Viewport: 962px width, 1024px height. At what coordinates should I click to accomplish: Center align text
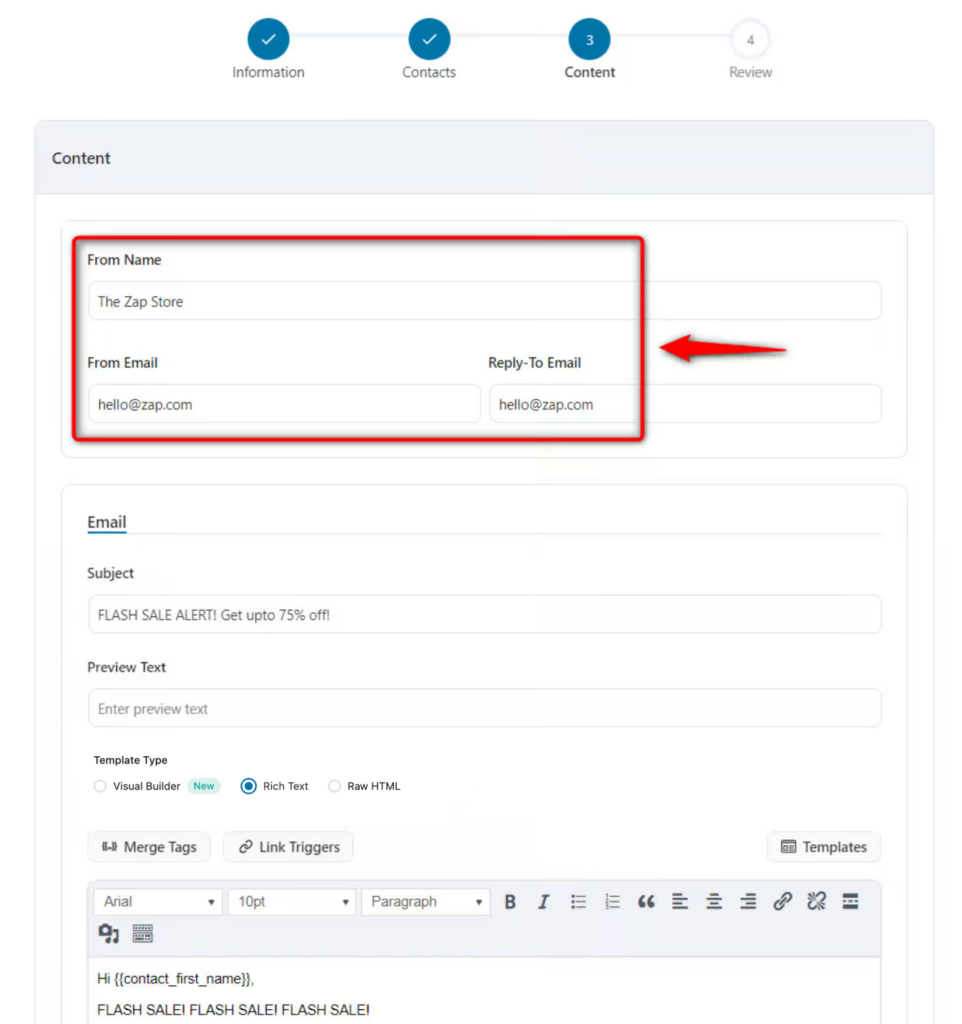click(x=714, y=902)
